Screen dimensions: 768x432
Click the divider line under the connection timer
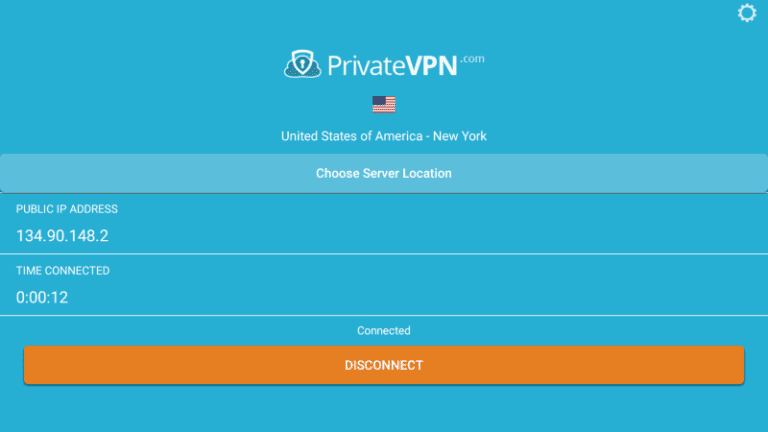click(384, 316)
